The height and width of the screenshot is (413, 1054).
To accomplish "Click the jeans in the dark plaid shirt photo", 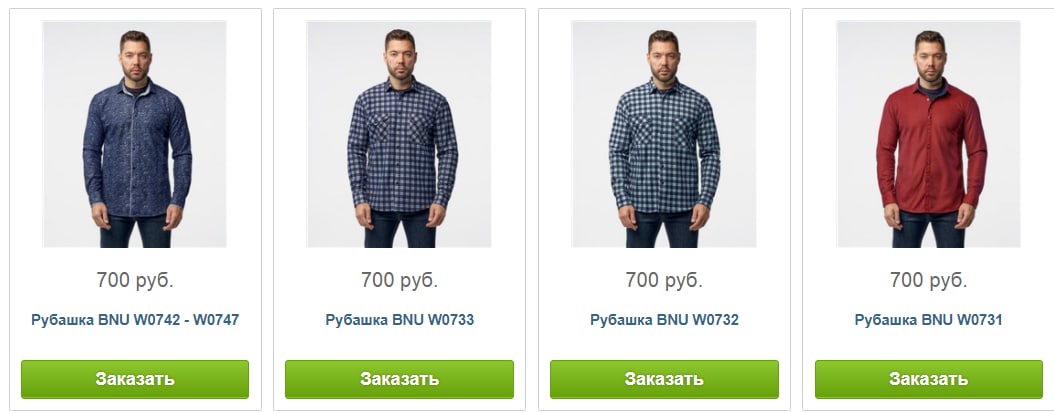I will click(399, 230).
